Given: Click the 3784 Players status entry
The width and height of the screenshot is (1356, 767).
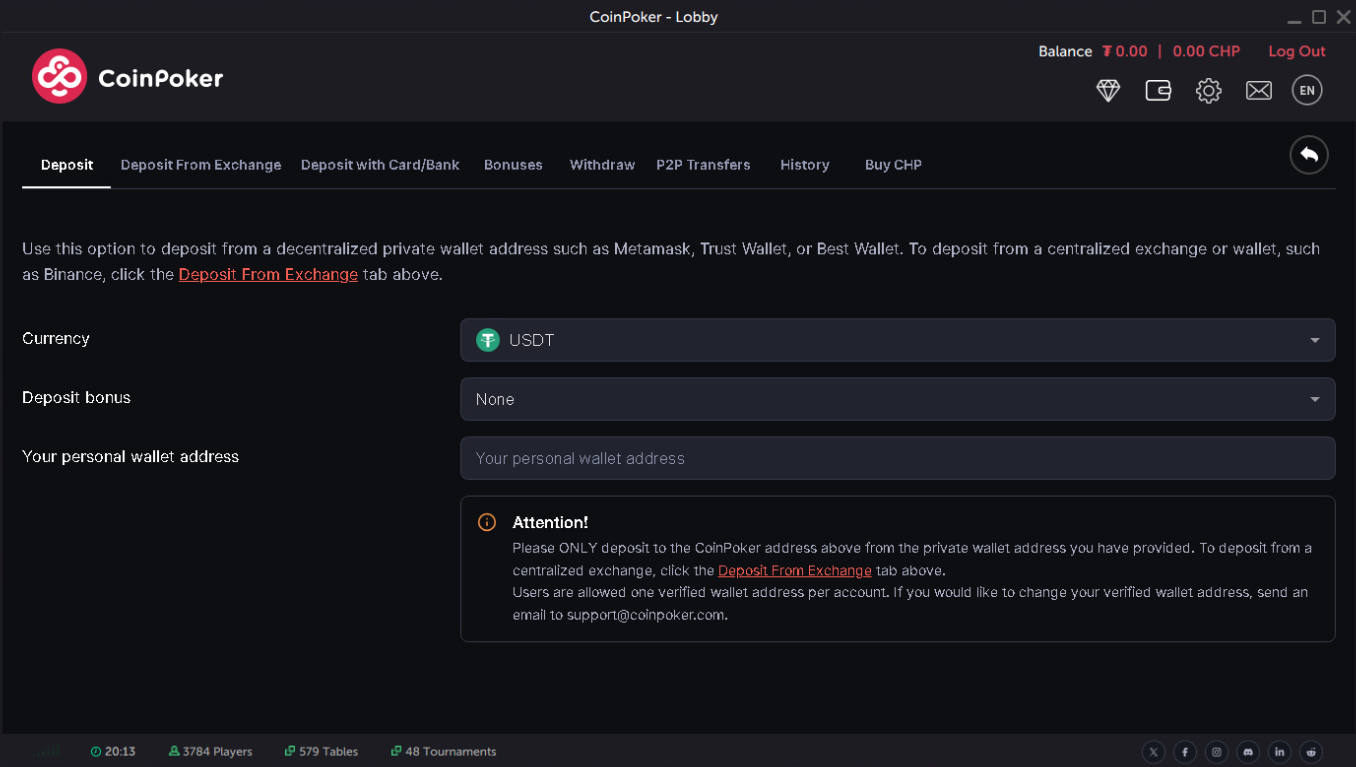Looking at the screenshot, I should (210, 752).
